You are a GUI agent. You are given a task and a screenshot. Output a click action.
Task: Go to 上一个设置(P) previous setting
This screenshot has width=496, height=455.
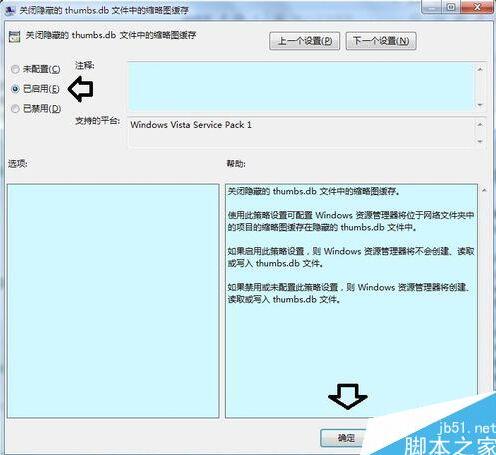coord(305,41)
